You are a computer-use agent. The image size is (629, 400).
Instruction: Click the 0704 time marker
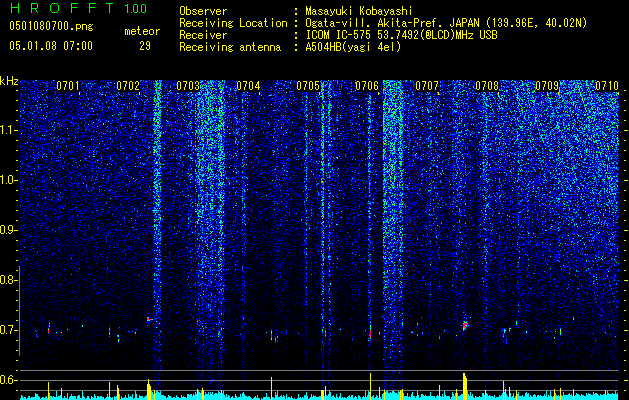pos(248,86)
